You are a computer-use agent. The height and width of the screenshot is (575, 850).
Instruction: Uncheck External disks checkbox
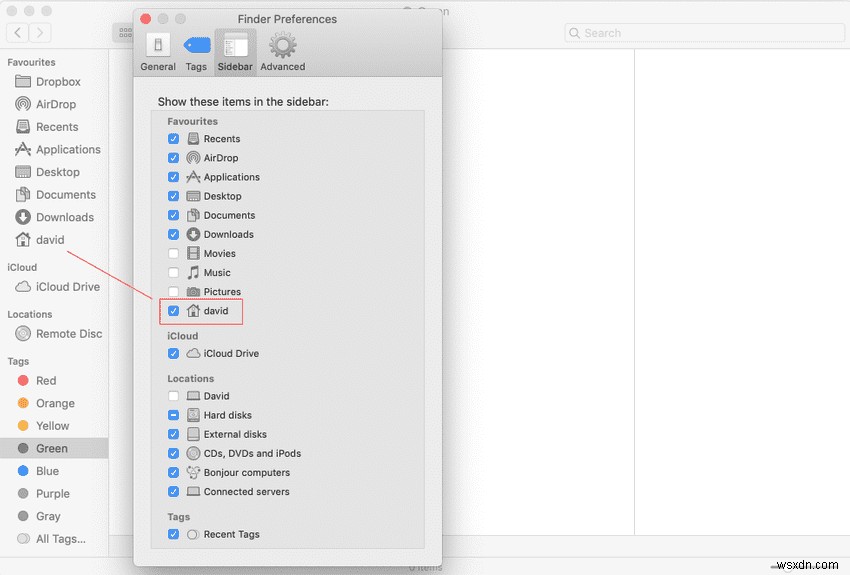pyautogui.click(x=173, y=434)
